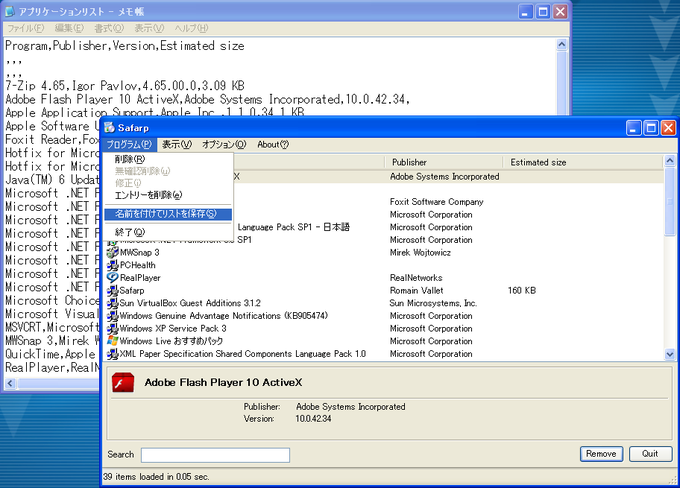Click the 7-Zip 4.65 line in Notepad
This screenshot has width=680, height=488.
[x=125, y=85]
